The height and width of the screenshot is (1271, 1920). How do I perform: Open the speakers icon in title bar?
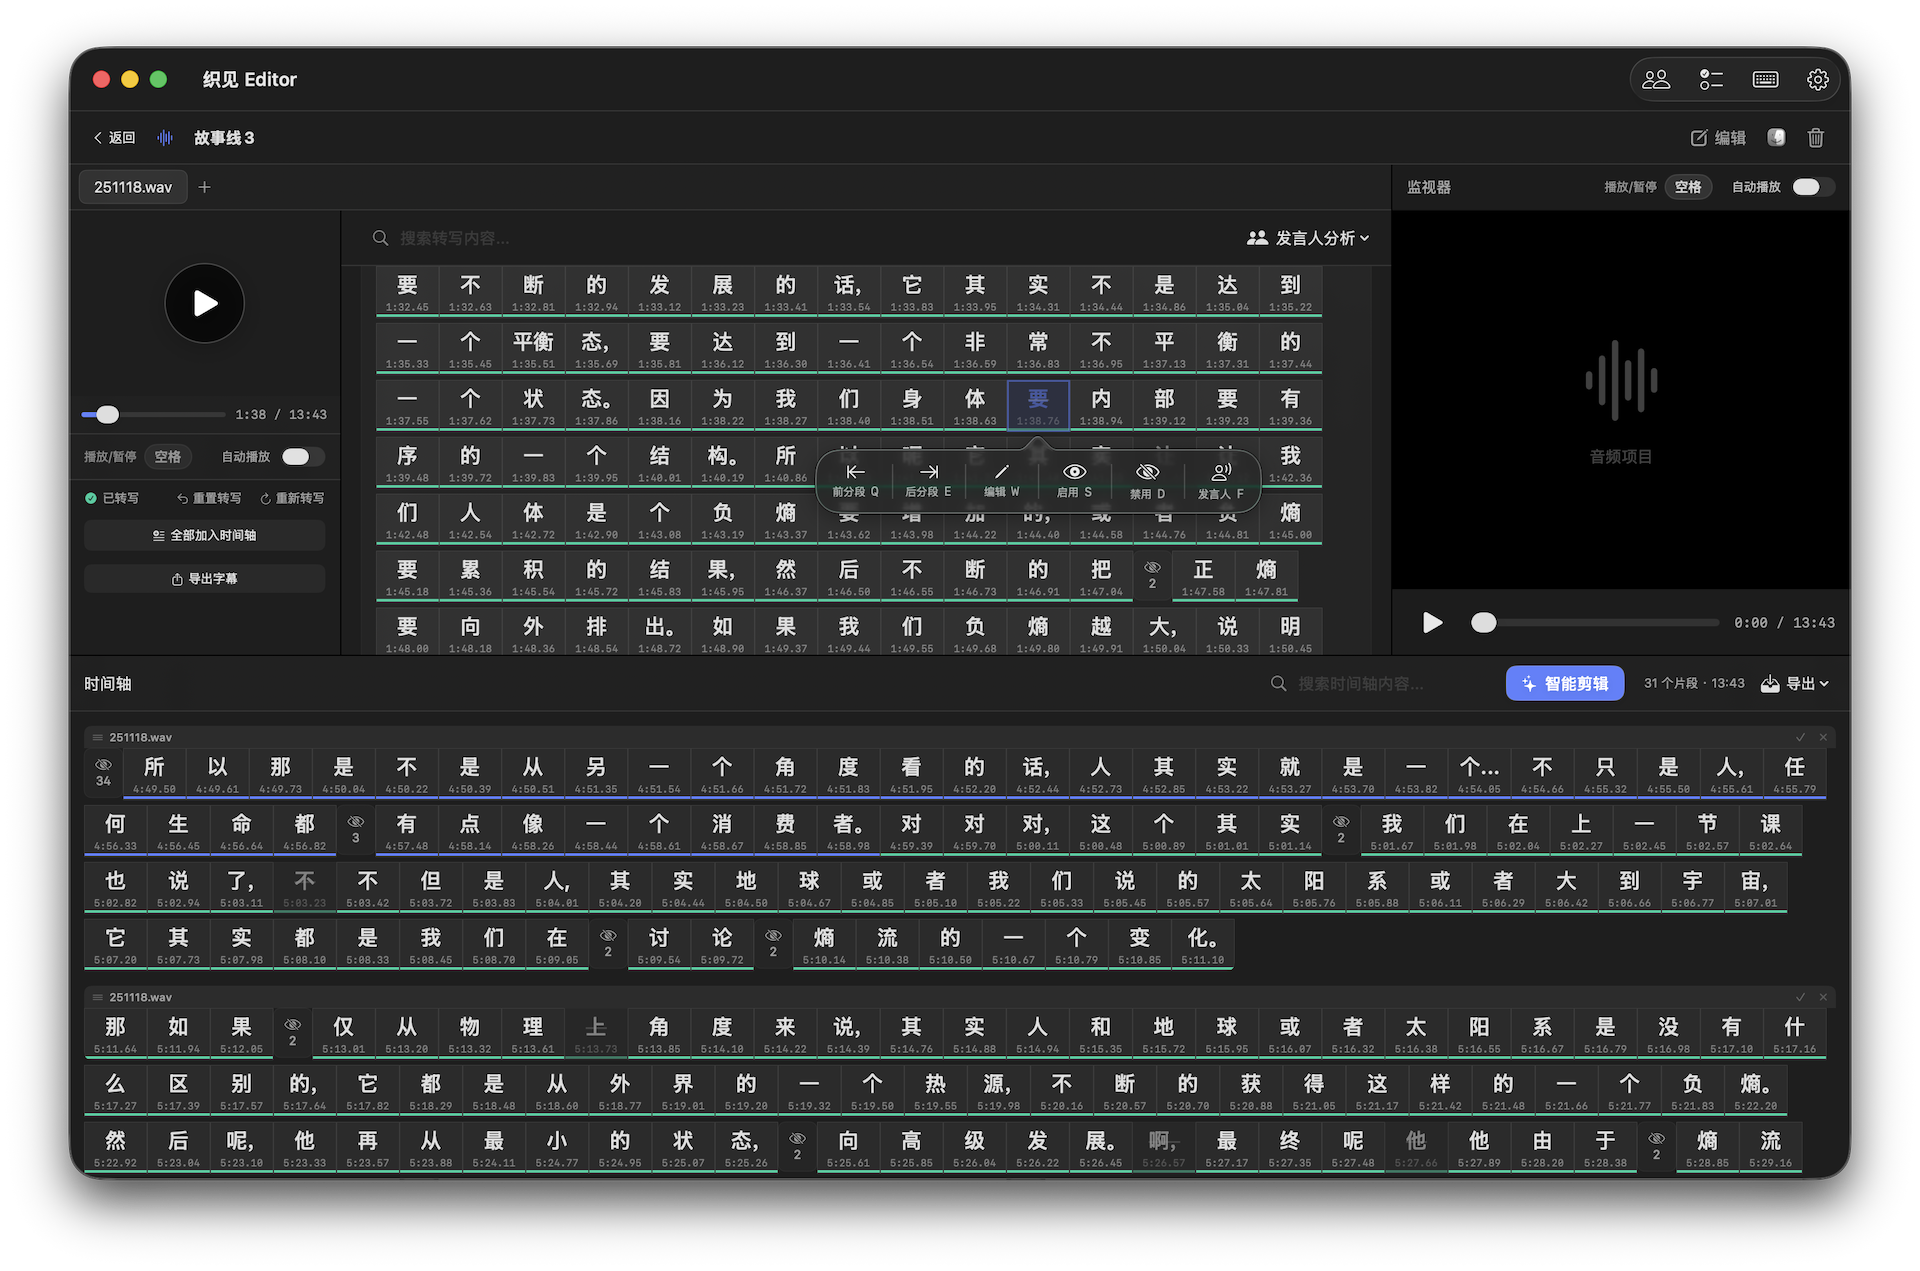[x=1656, y=80]
